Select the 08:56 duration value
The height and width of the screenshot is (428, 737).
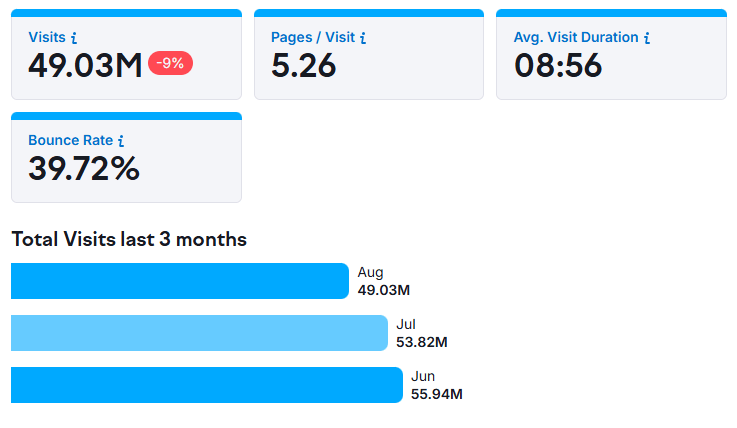[558, 65]
